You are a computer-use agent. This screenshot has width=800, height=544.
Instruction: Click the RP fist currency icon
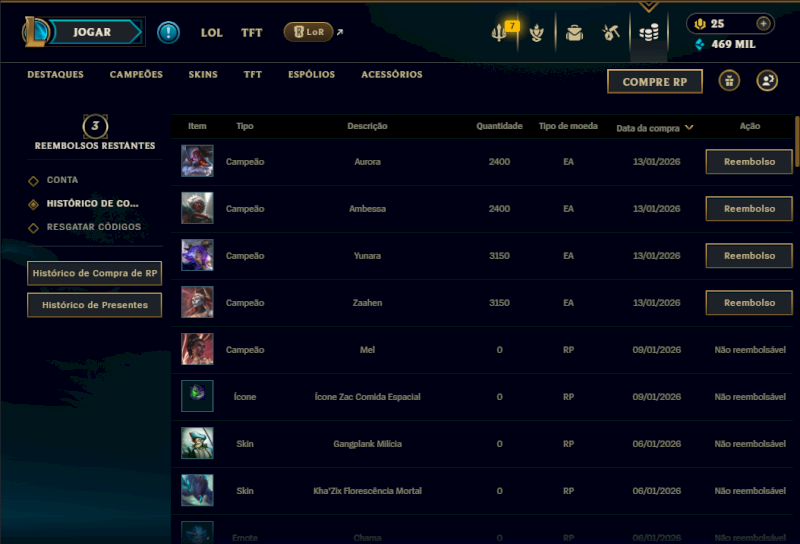pos(700,23)
